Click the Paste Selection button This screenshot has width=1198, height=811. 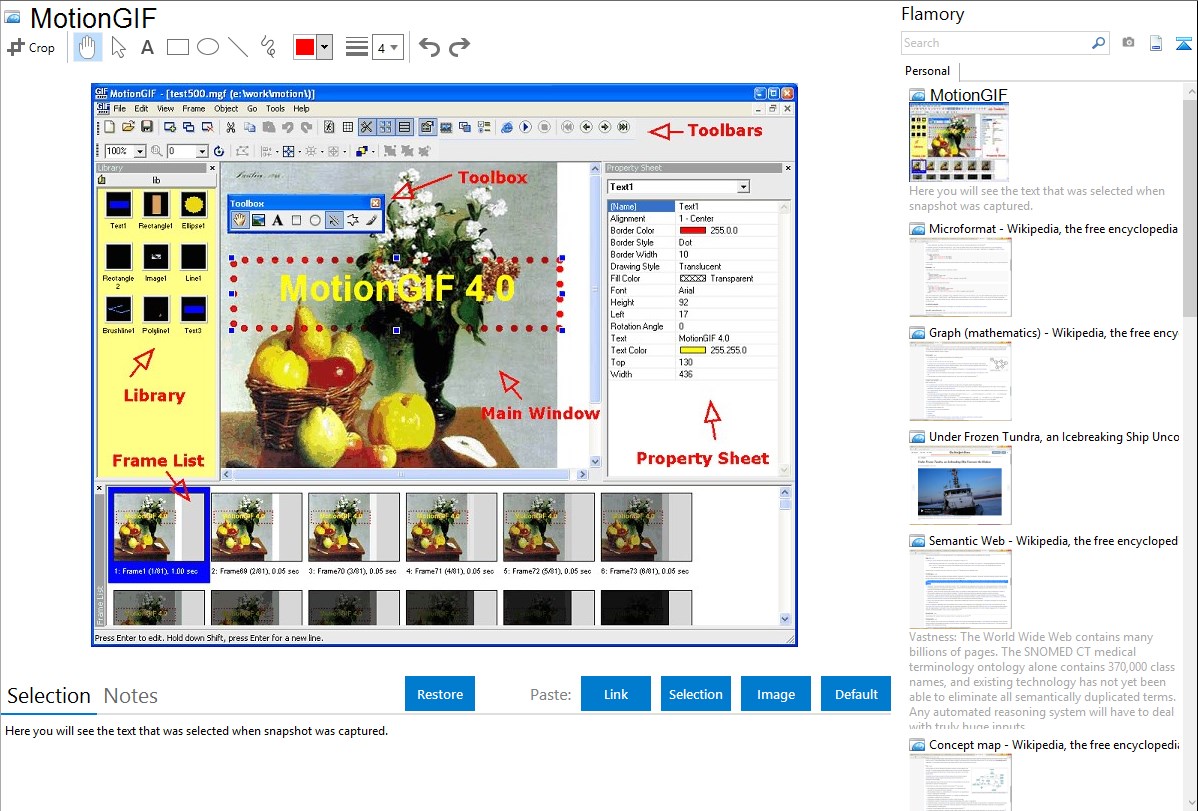(695, 694)
